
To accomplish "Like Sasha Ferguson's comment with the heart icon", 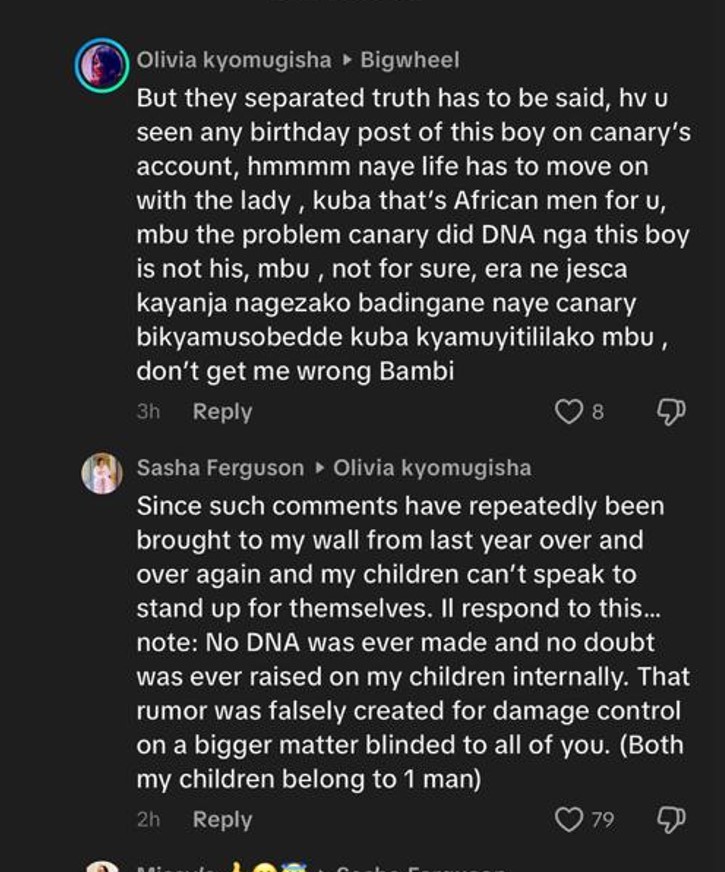I will [569, 816].
